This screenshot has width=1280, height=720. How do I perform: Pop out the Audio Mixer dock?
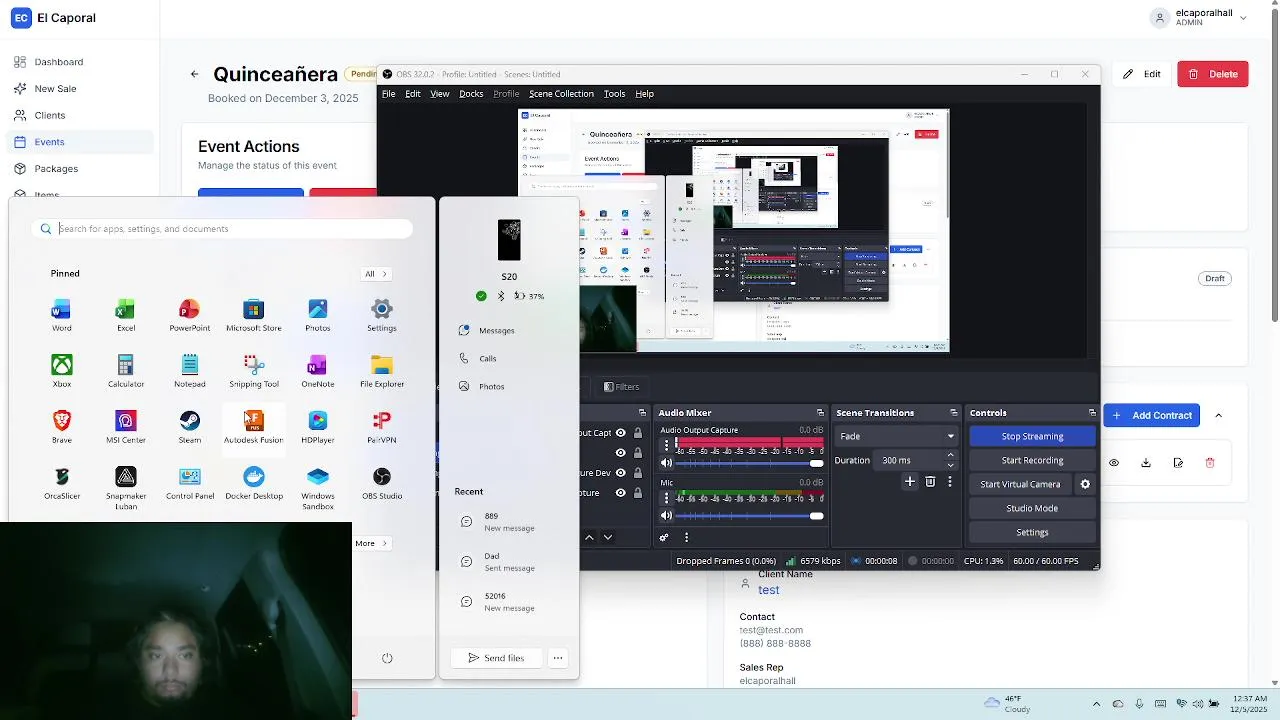point(820,413)
